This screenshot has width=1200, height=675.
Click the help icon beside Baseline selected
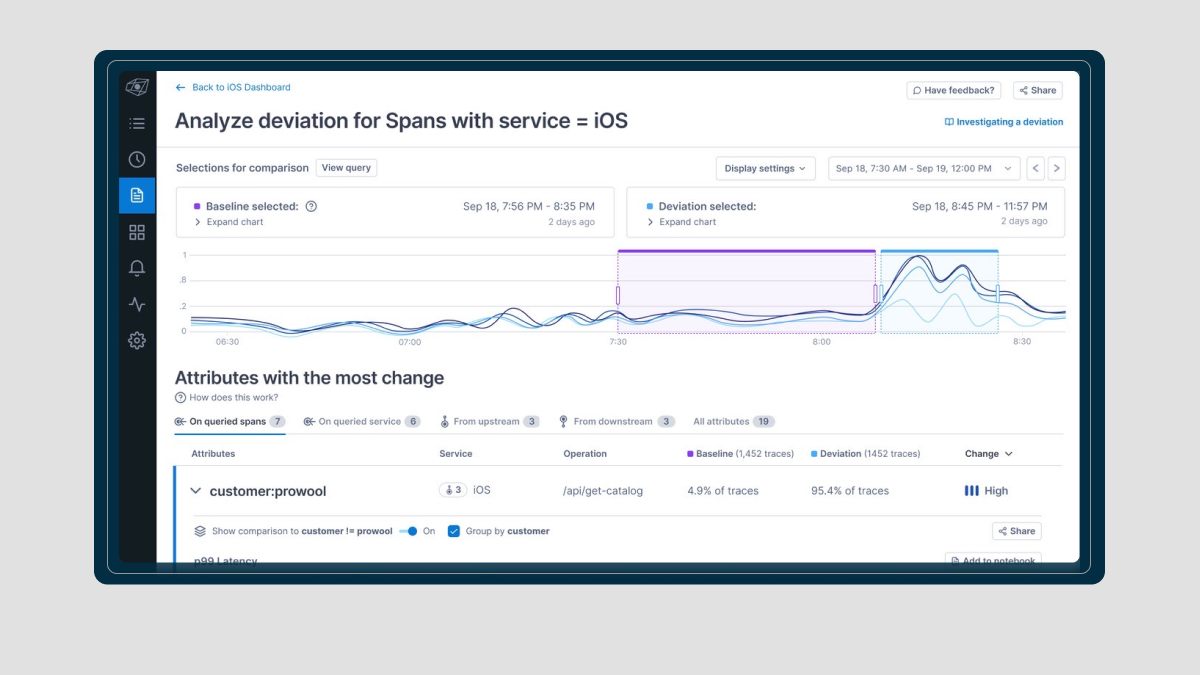(311, 206)
